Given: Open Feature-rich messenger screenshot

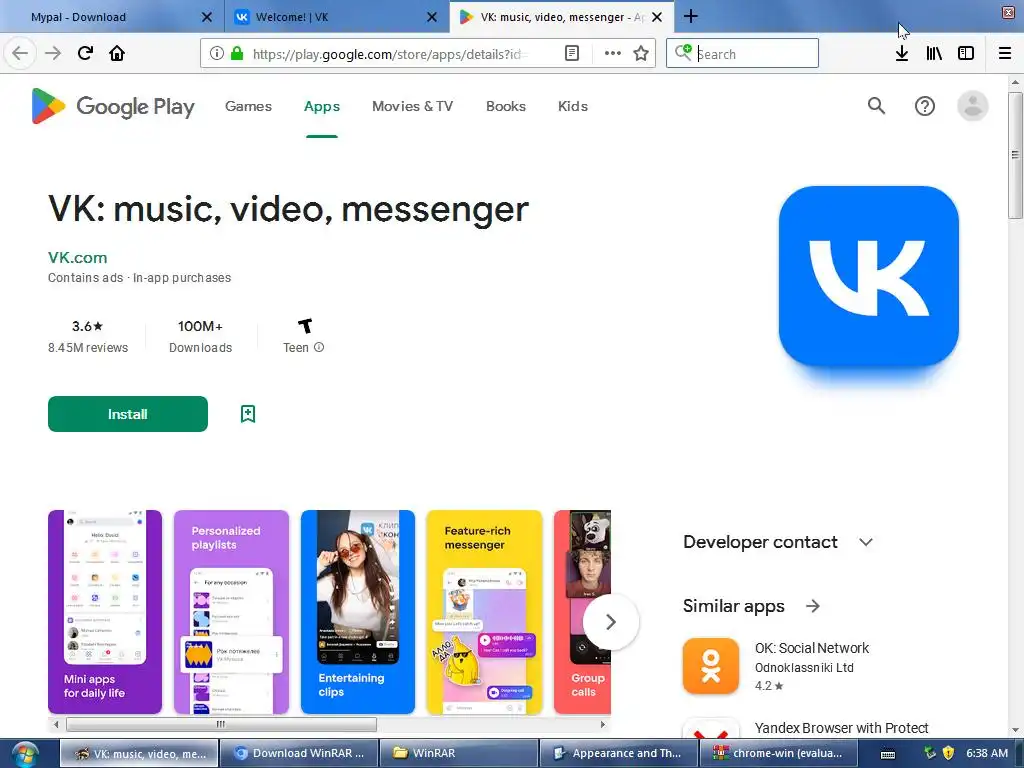Looking at the screenshot, I should (484, 612).
